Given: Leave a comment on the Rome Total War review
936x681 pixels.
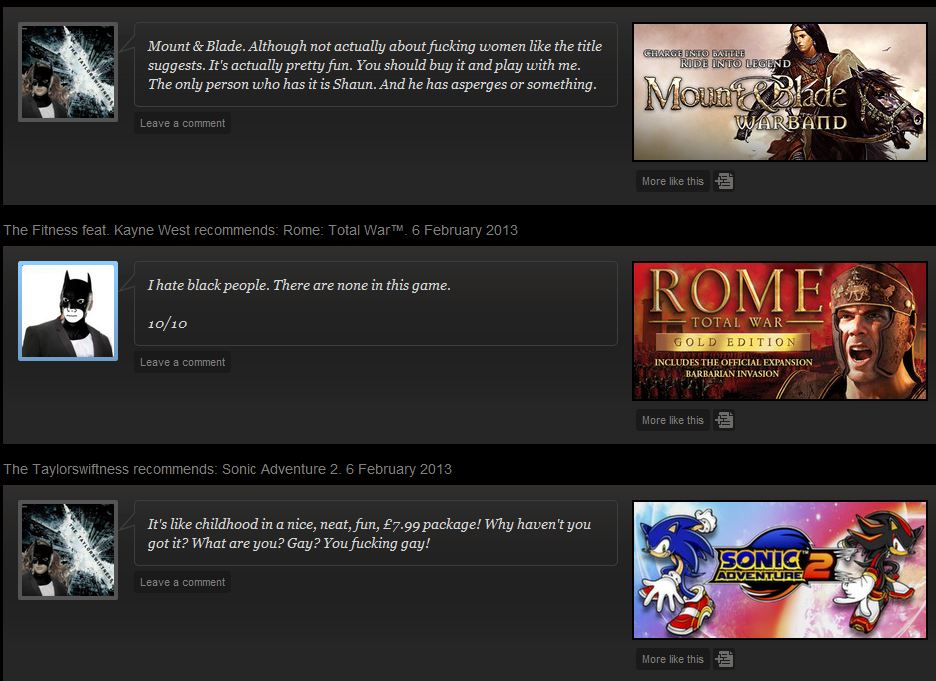Looking at the screenshot, I should tap(183, 362).
